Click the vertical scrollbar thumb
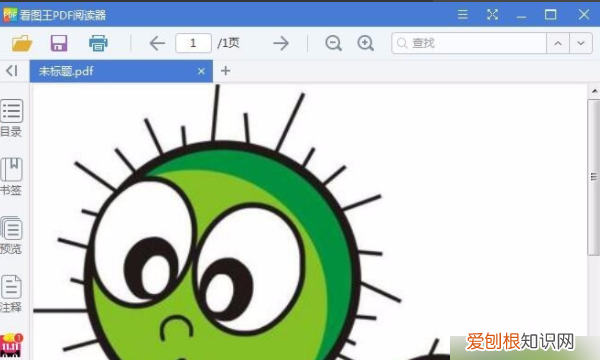 click(x=594, y=177)
